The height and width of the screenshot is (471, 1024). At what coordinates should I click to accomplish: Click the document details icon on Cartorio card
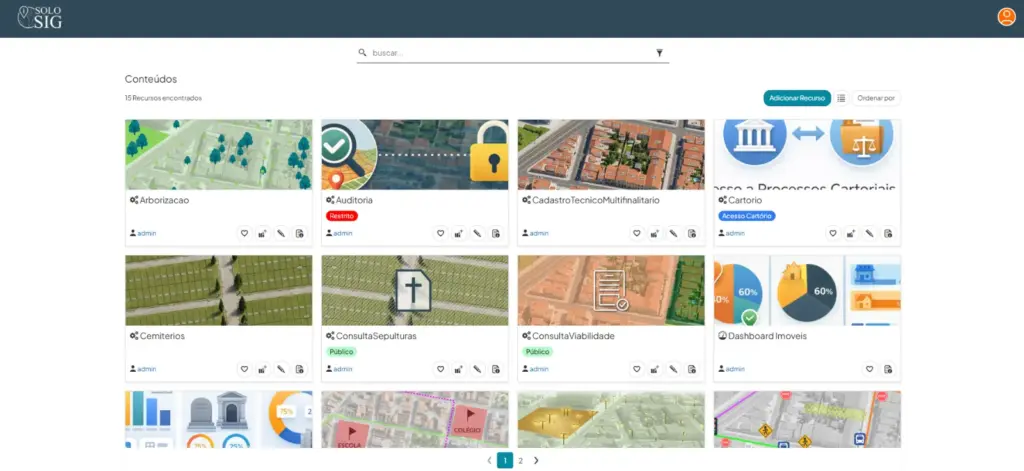point(888,233)
